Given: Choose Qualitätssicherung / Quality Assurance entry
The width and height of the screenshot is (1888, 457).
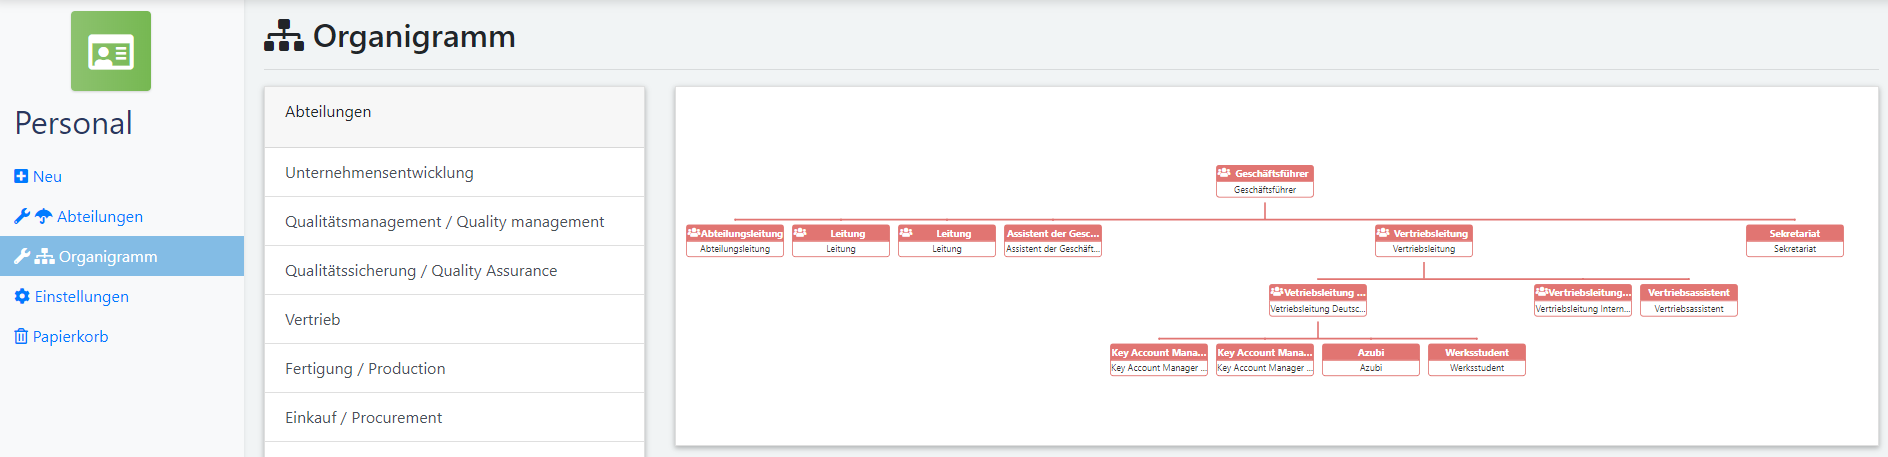Looking at the screenshot, I should point(454,270).
